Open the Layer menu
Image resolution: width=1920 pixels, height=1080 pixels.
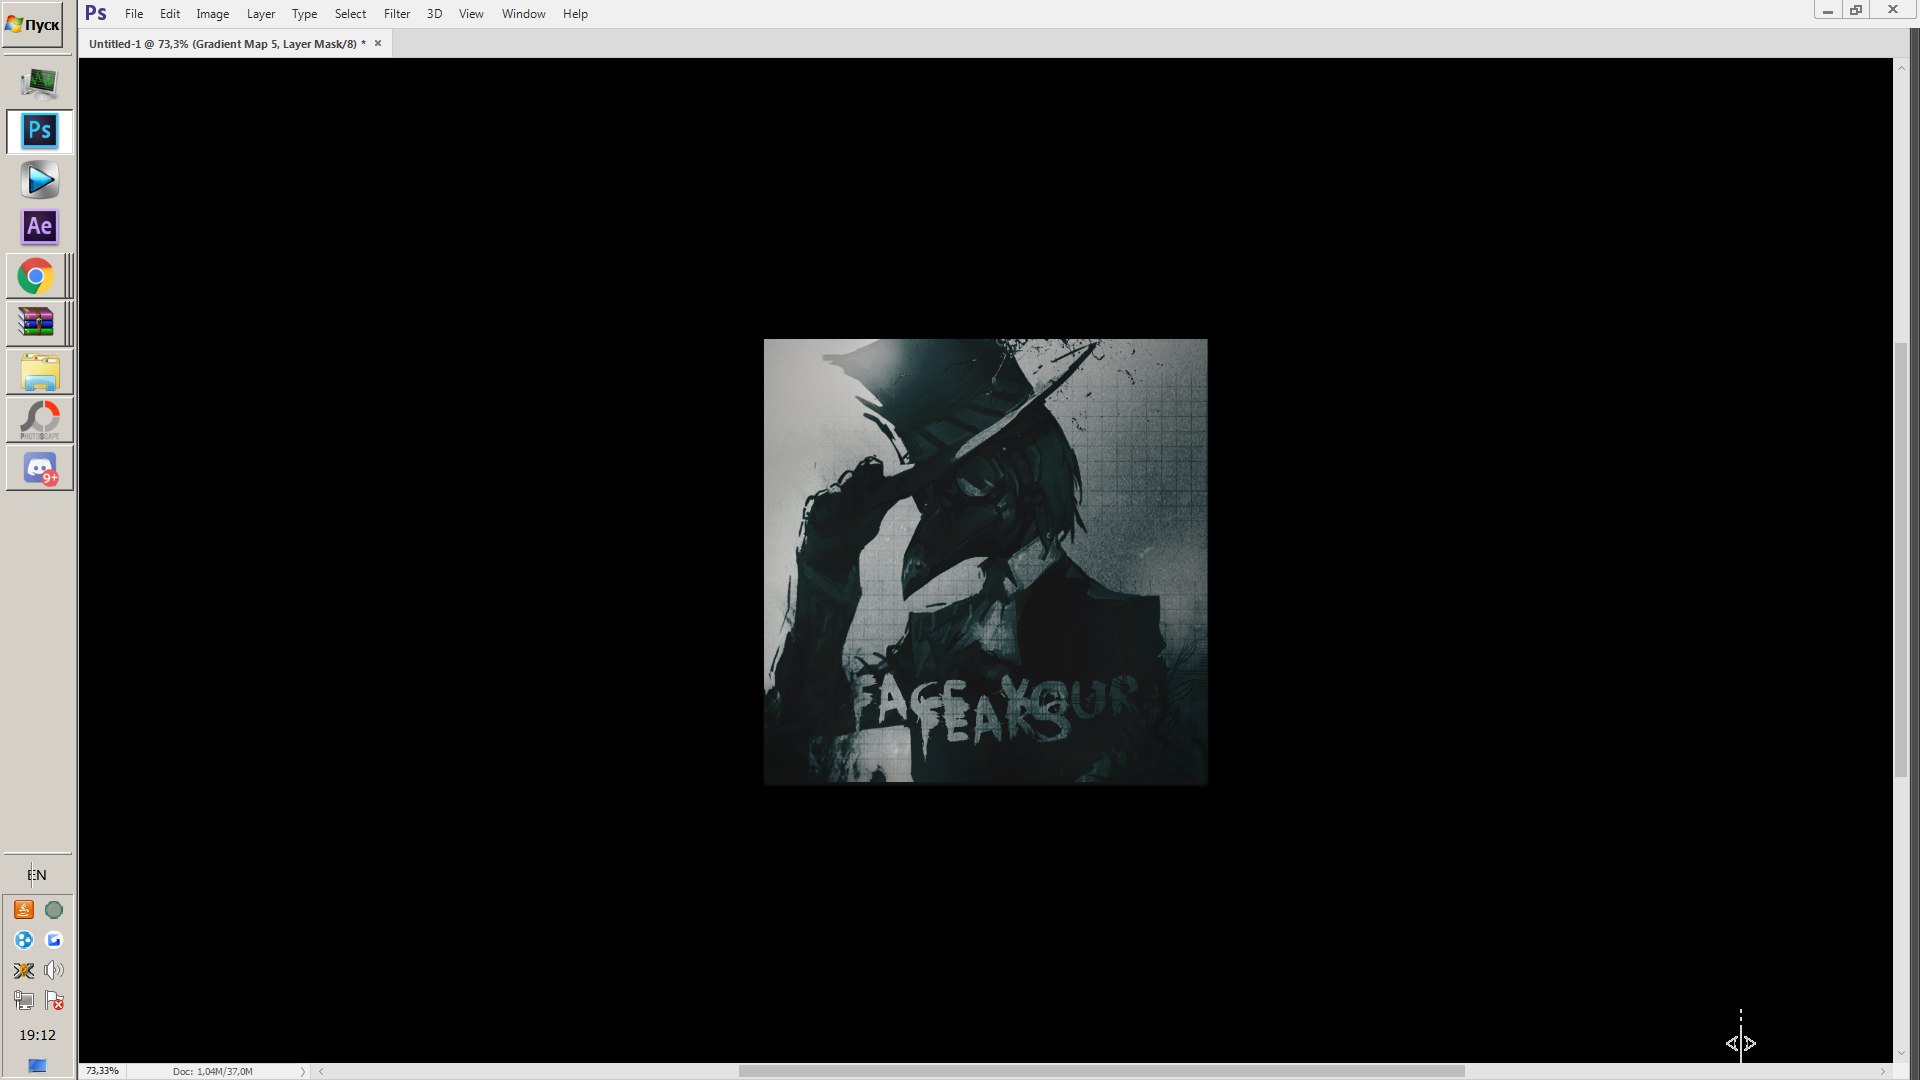click(x=260, y=14)
